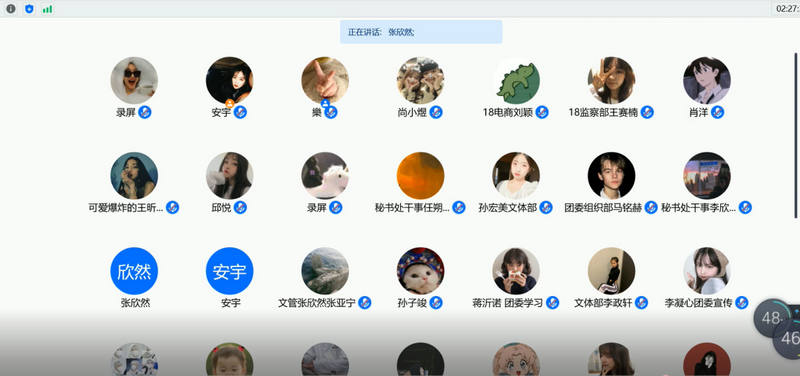
Task: Click the floating gauge showing 48
Action: [x=772, y=318]
